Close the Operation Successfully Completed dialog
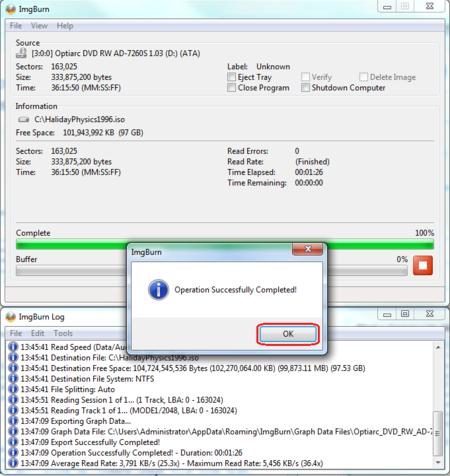The width and height of the screenshot is (450, 476). pyautogui.click(x=308, y=249)
